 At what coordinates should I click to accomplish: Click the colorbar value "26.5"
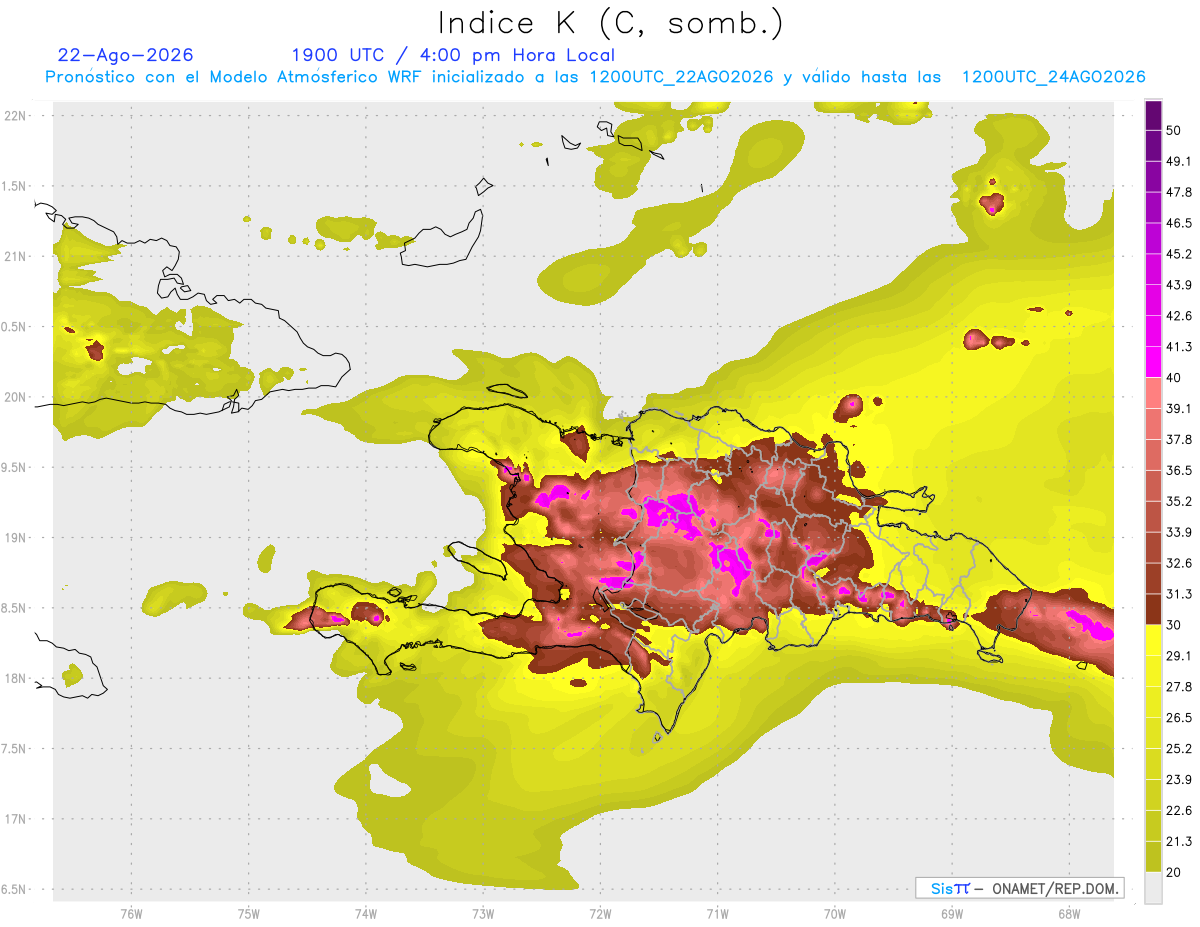1179,718
